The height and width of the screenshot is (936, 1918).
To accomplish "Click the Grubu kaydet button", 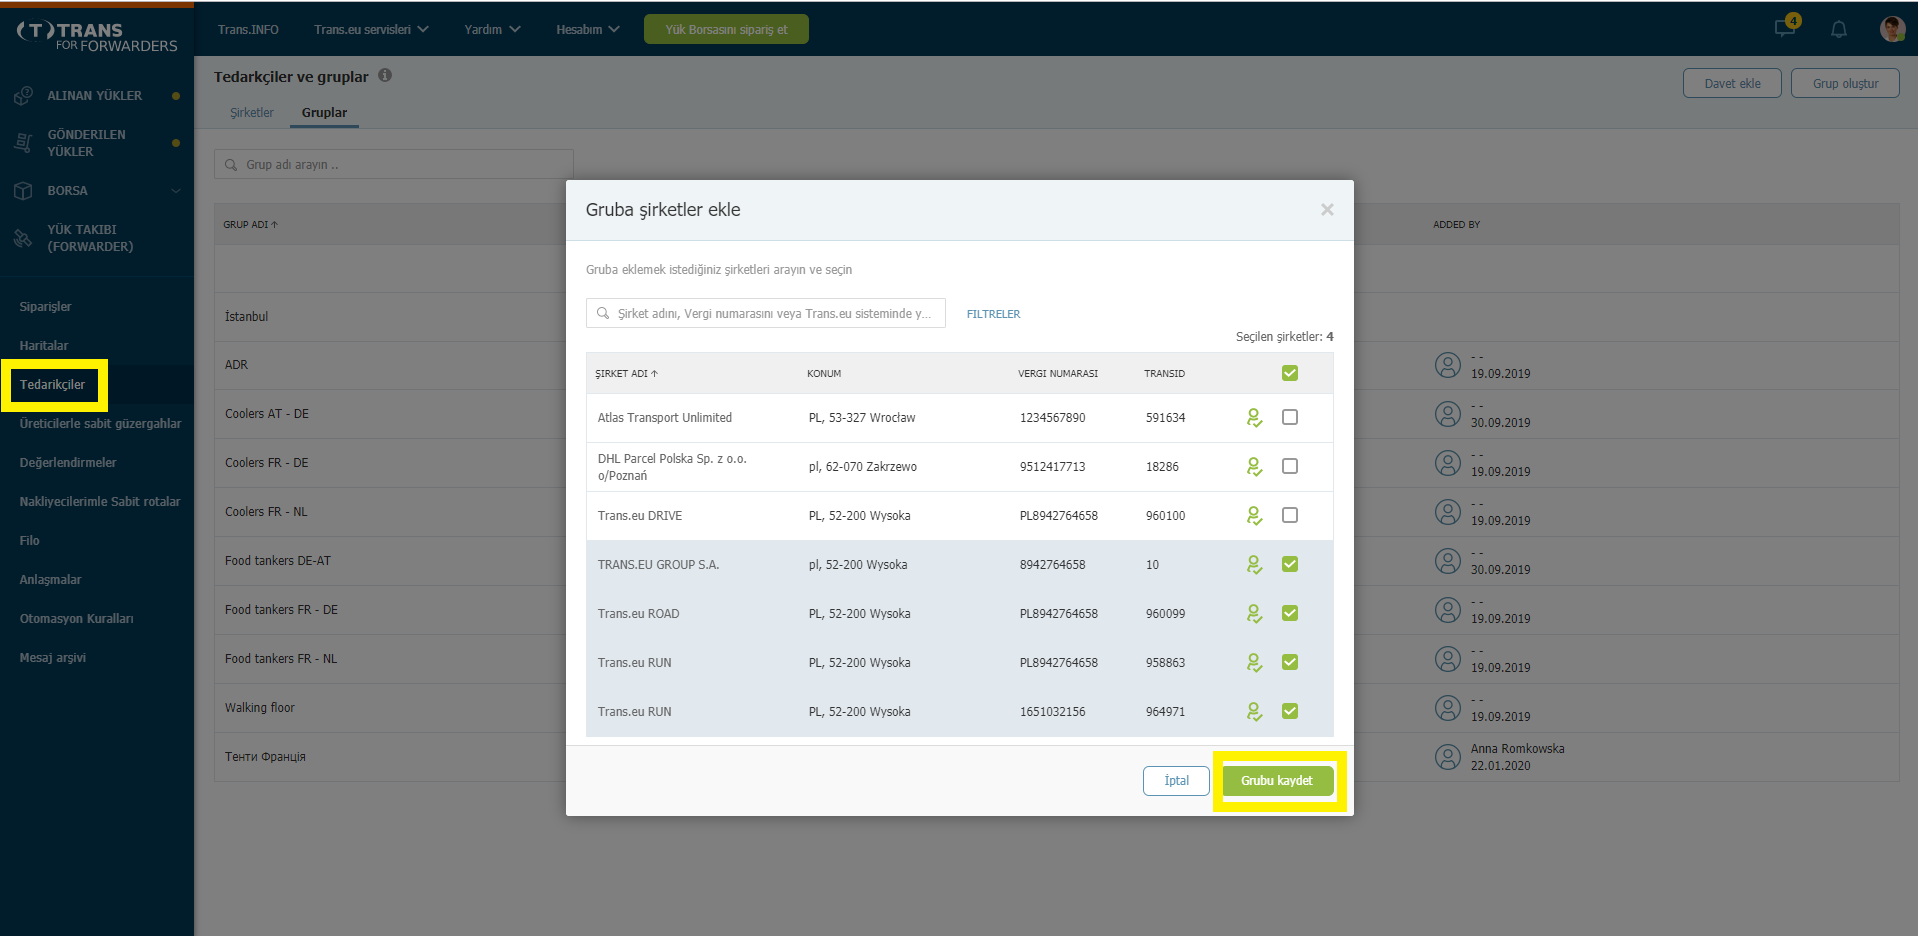I will pos(1277,781).
